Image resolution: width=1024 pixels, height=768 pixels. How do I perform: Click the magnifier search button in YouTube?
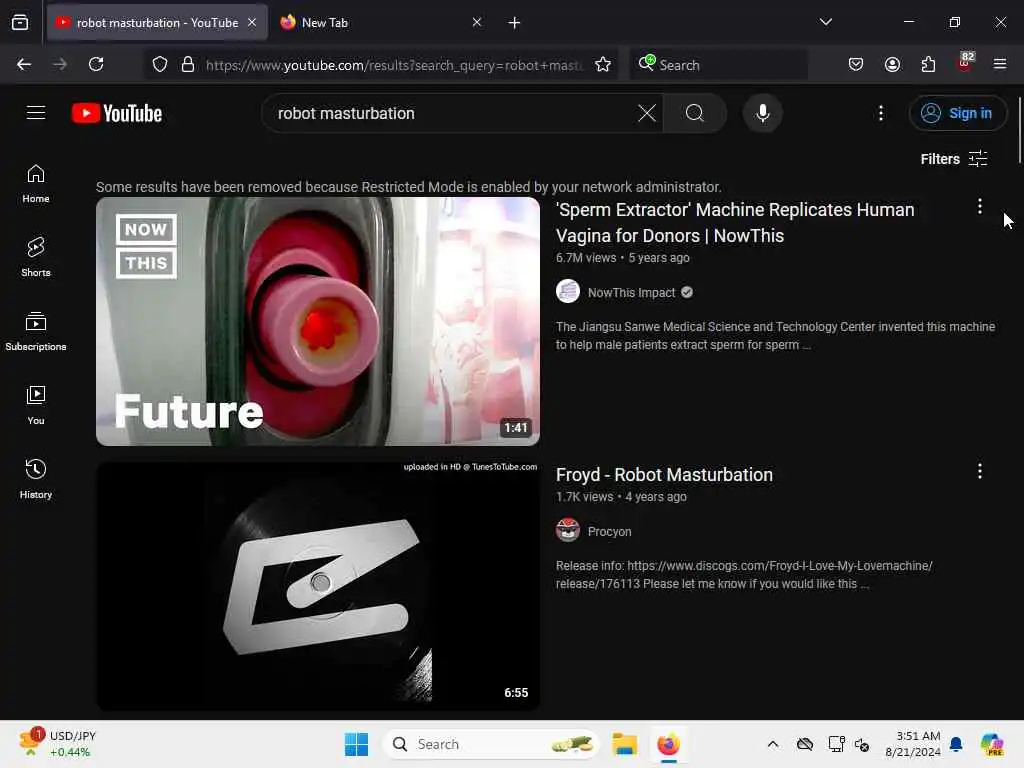pyautogui.click(x=695, y=113)
